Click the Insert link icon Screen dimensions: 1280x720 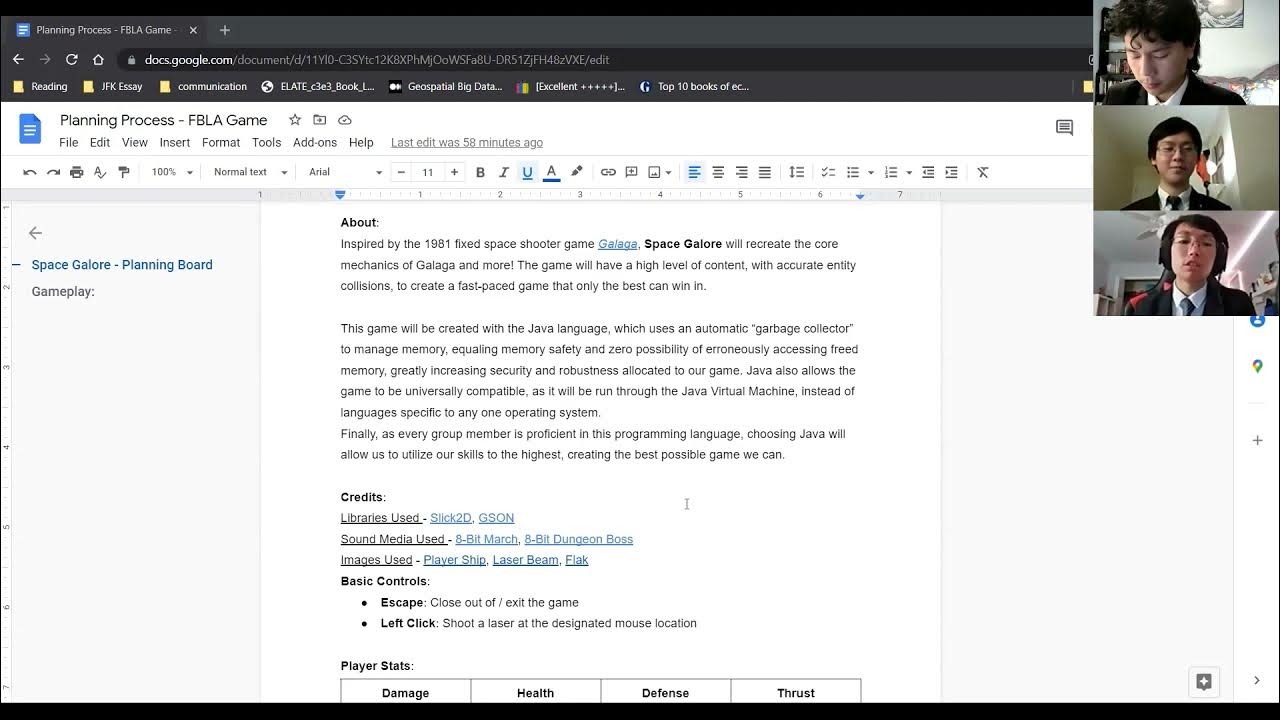(608, 172)
